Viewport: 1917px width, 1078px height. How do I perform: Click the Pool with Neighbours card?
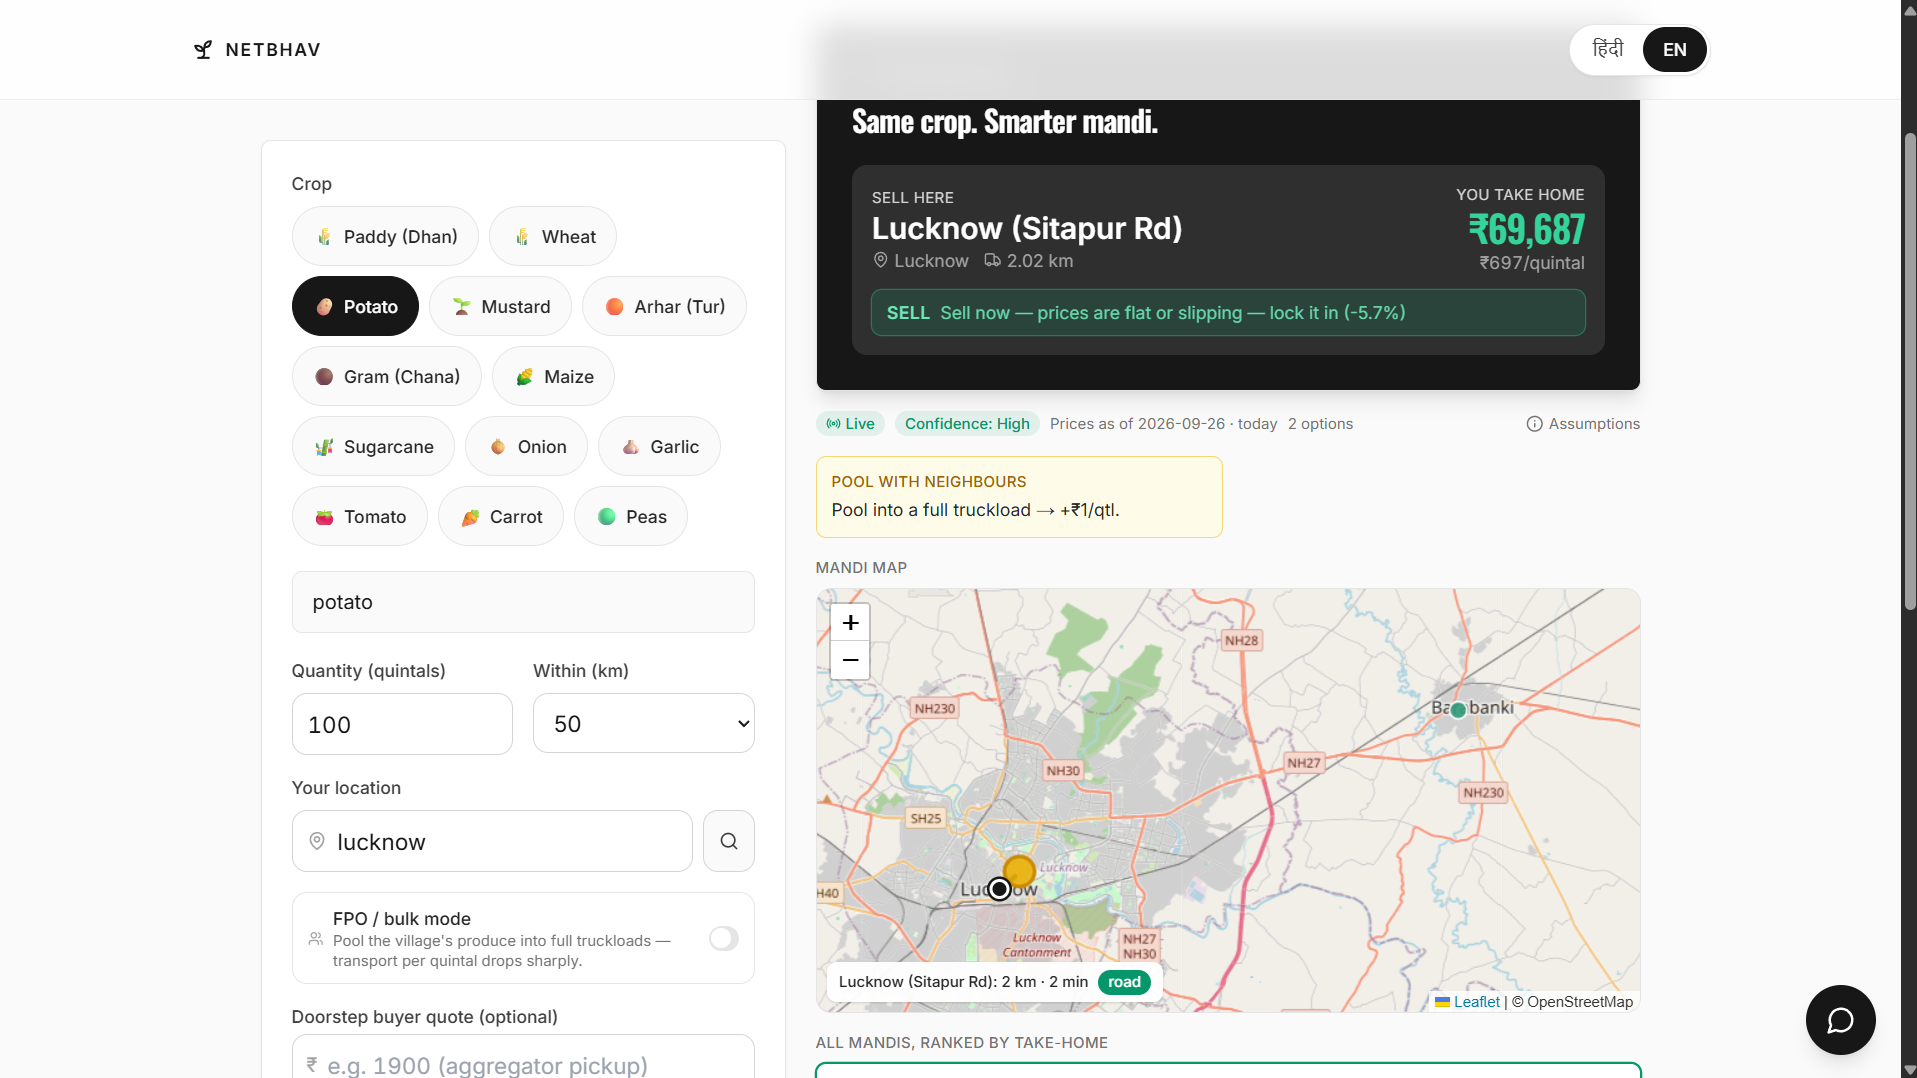point(1019,497)
